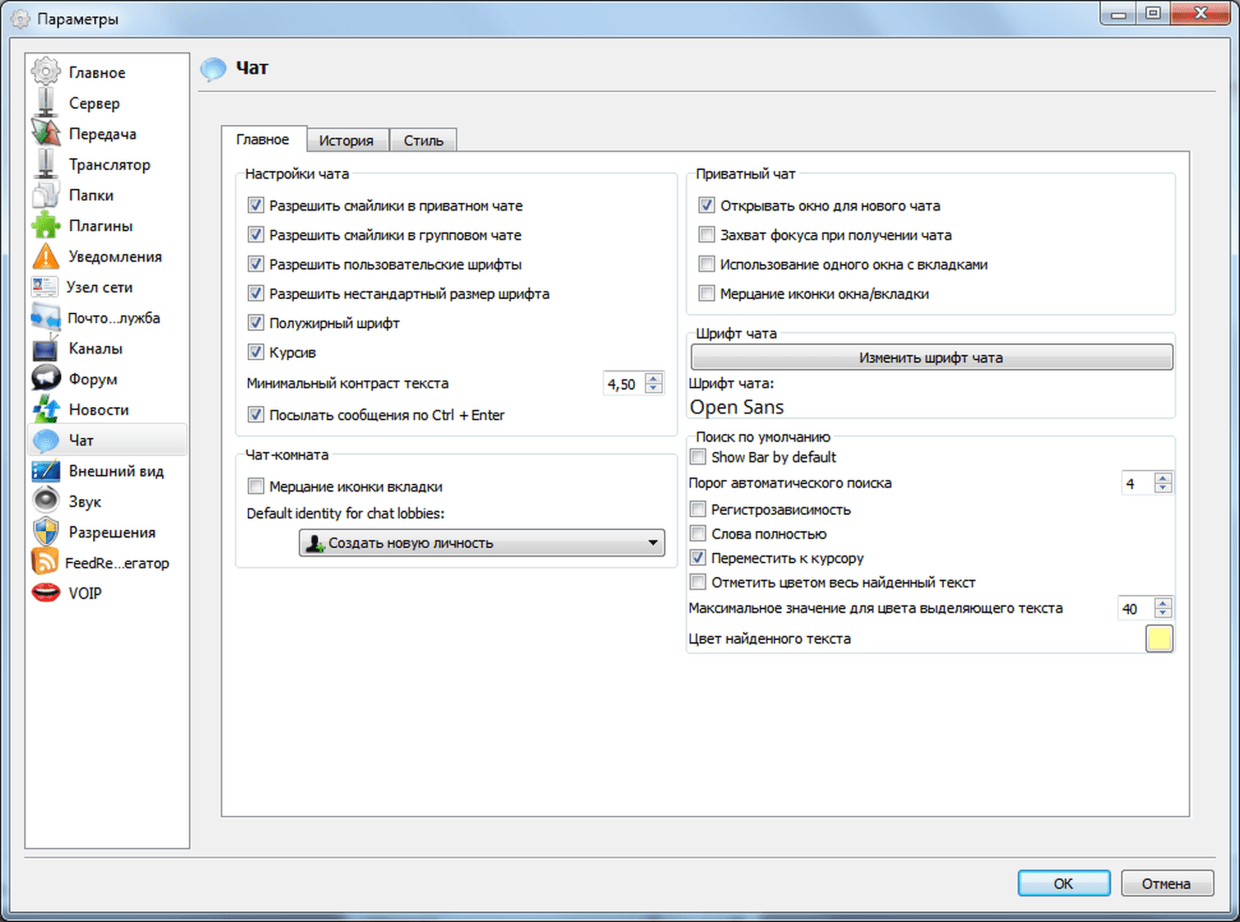Increase Минимальный контраст текста with up arrow
1240x922 pixels.
654,378
